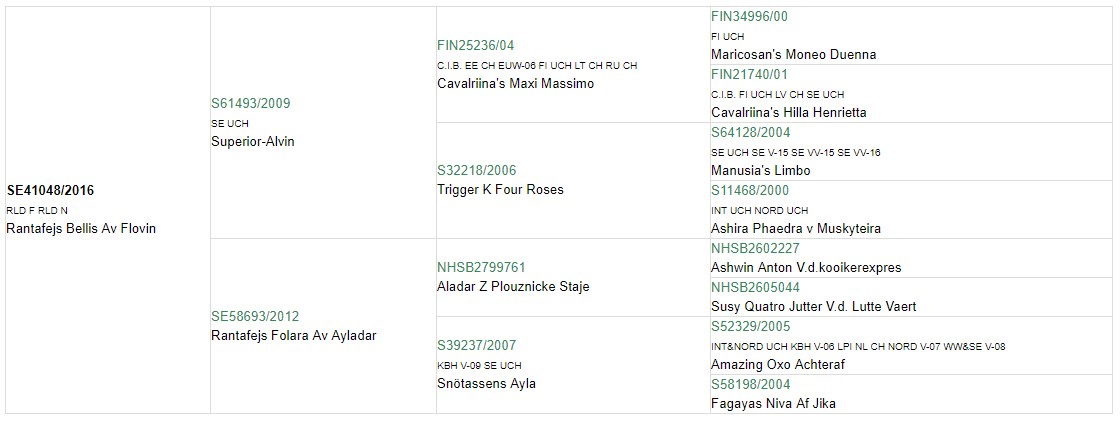
Task: Open the S39237/2007 registration link
Action: [476, 346]
